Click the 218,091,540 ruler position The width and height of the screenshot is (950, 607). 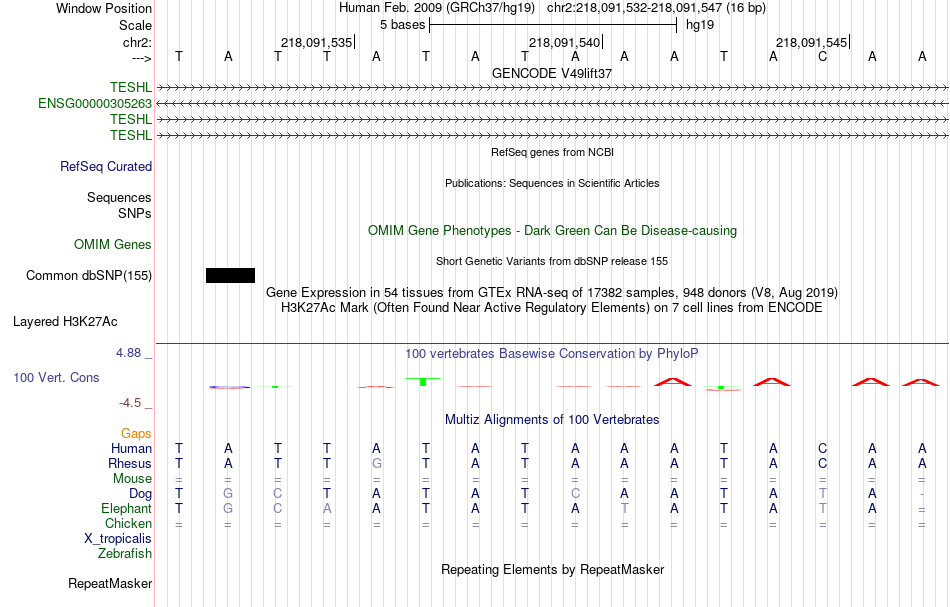click(564, 42)
